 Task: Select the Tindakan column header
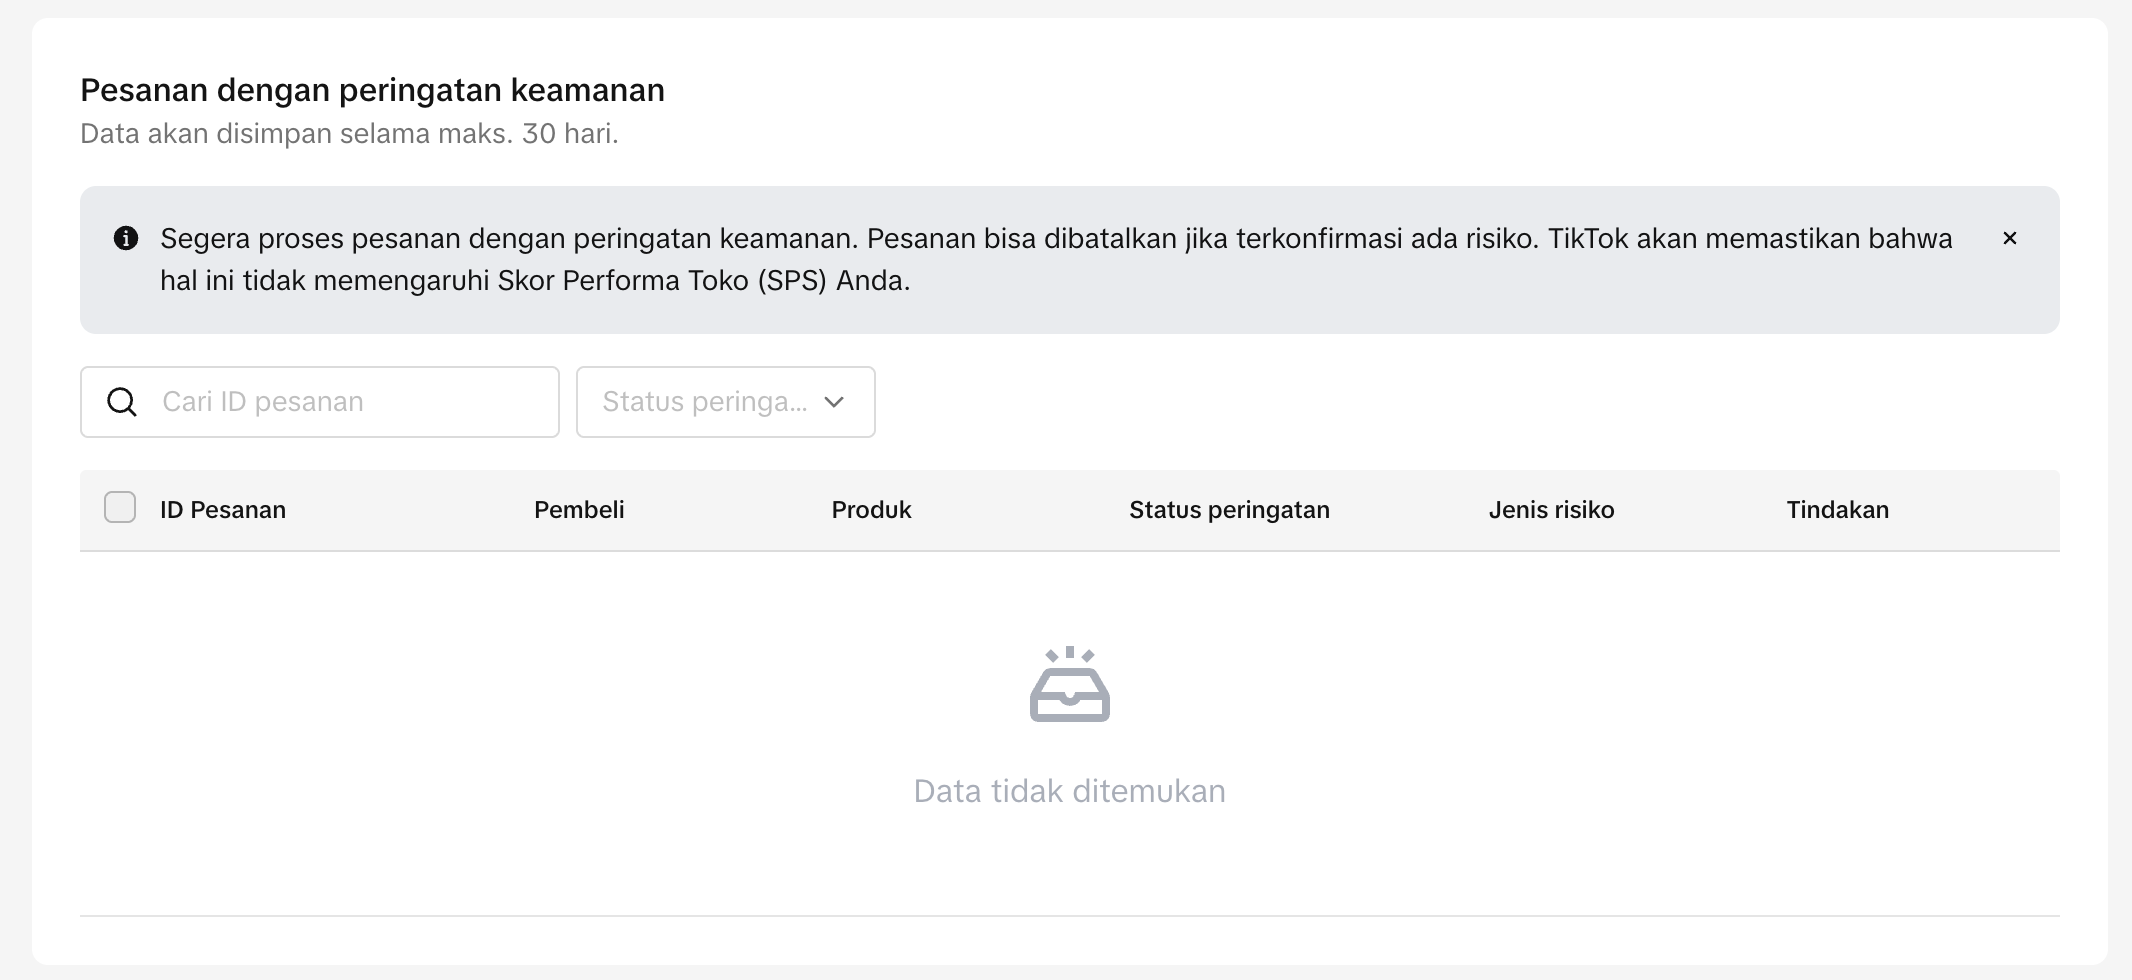pyautogui.click(x=1837, y=510)
